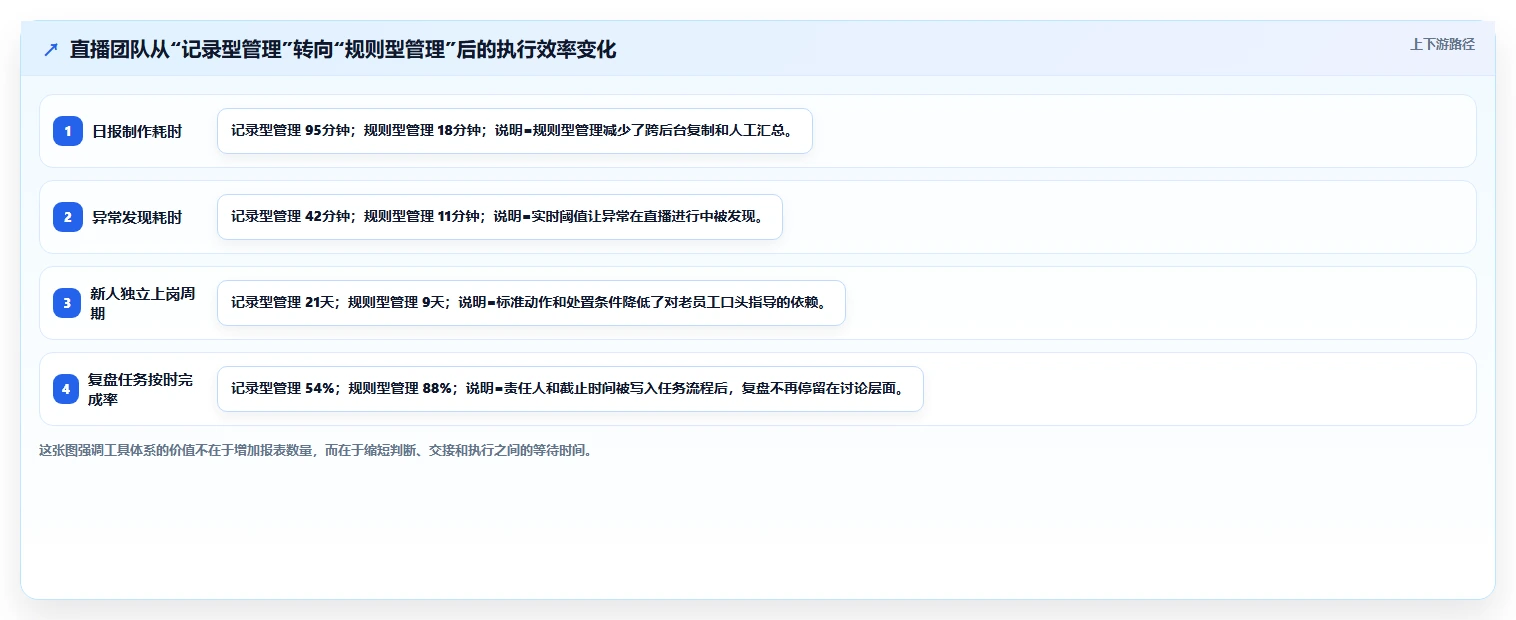Click the number 4 badge for 复盘任务按时完成率
Screen dimensions: 1516x620
pyautogui.click(x=66, y=389)
